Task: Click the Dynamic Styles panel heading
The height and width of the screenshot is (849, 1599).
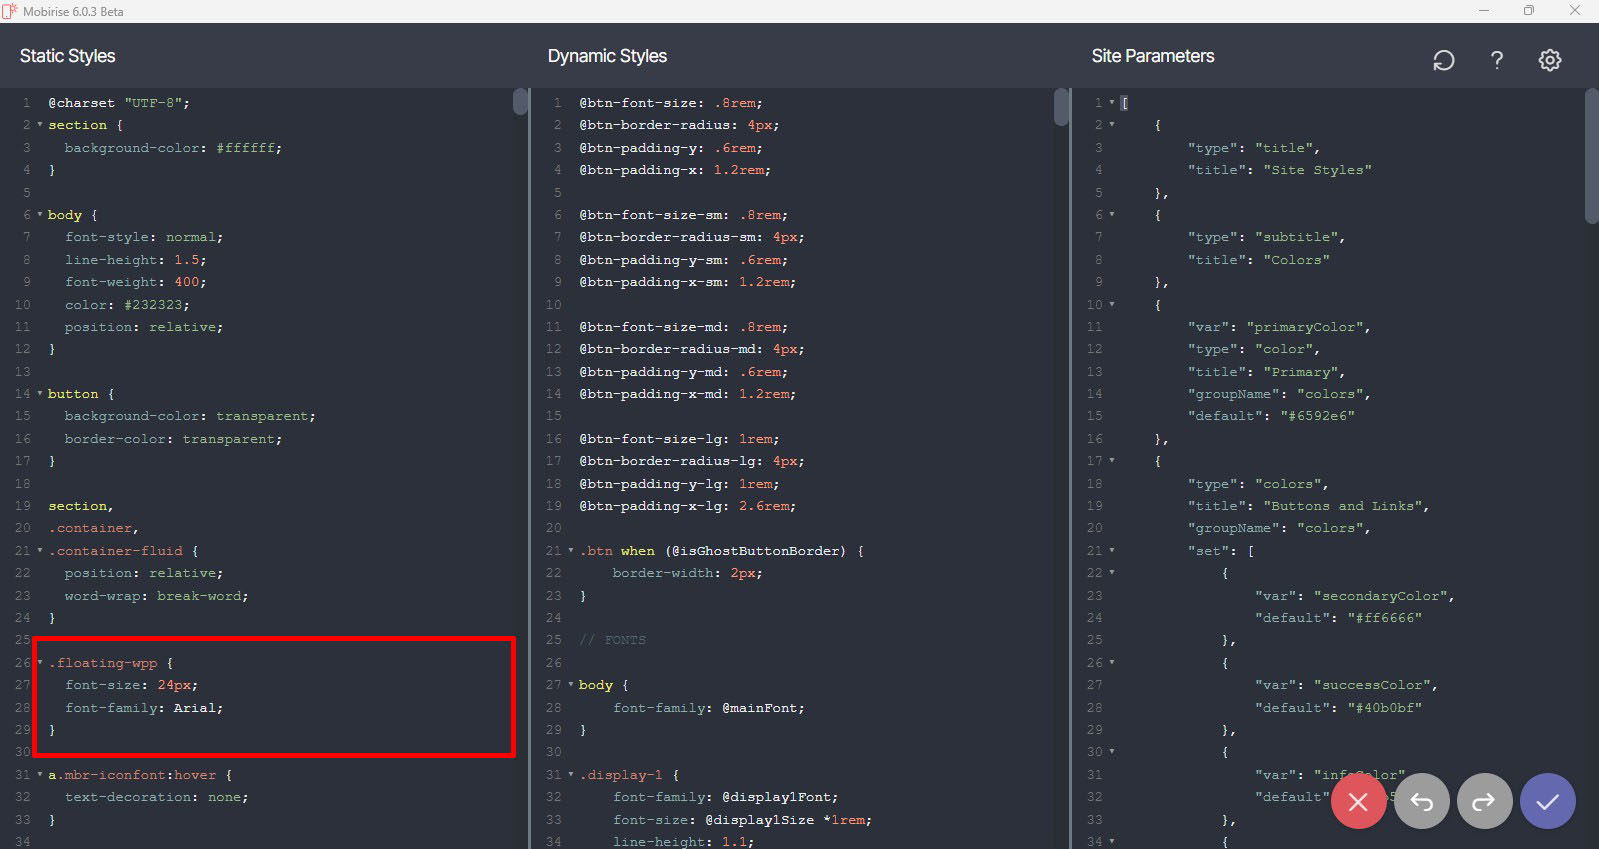Action: [606, 56]
